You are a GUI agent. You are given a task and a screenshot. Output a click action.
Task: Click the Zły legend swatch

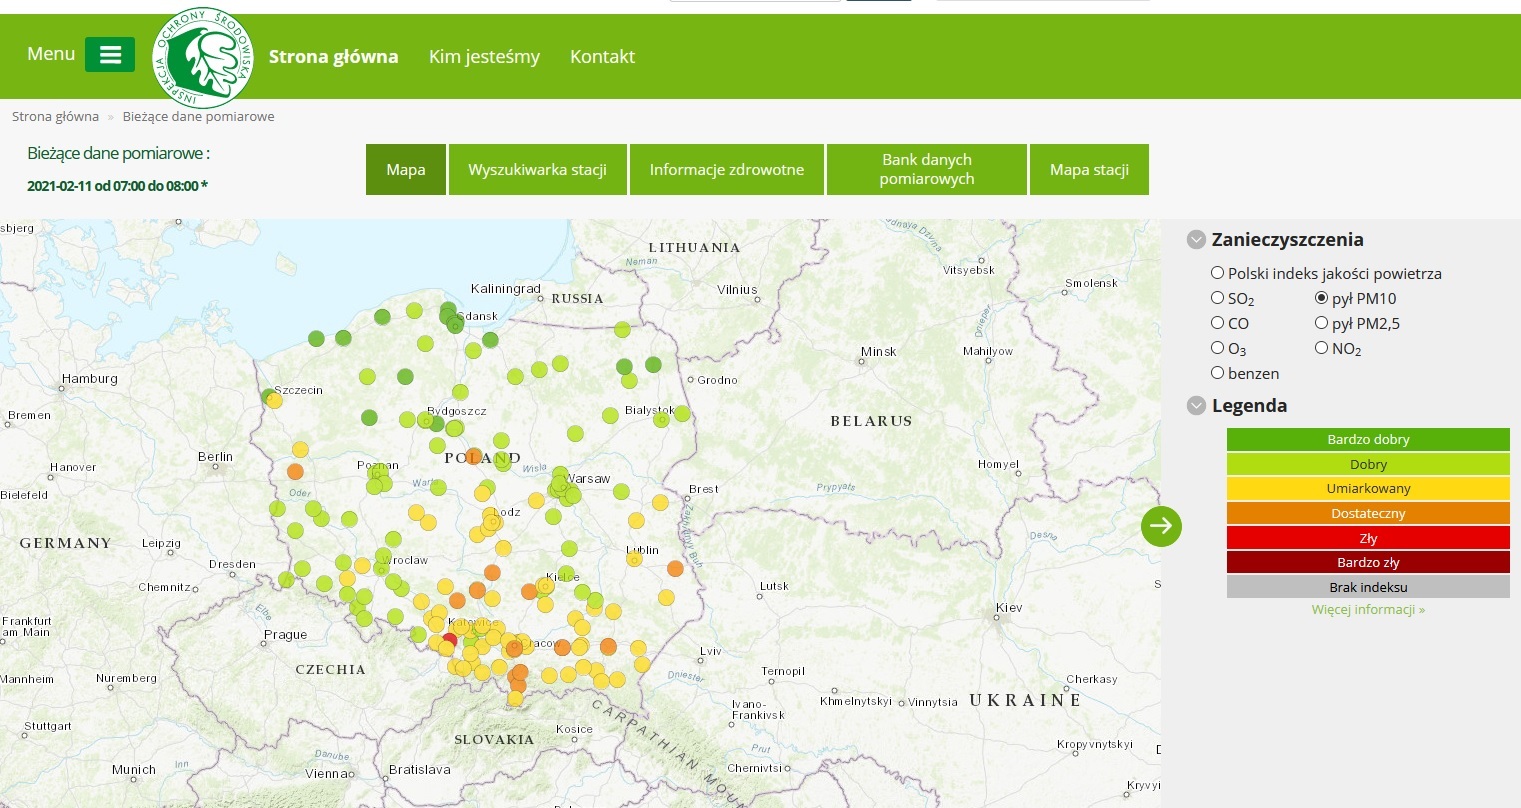1368,538
